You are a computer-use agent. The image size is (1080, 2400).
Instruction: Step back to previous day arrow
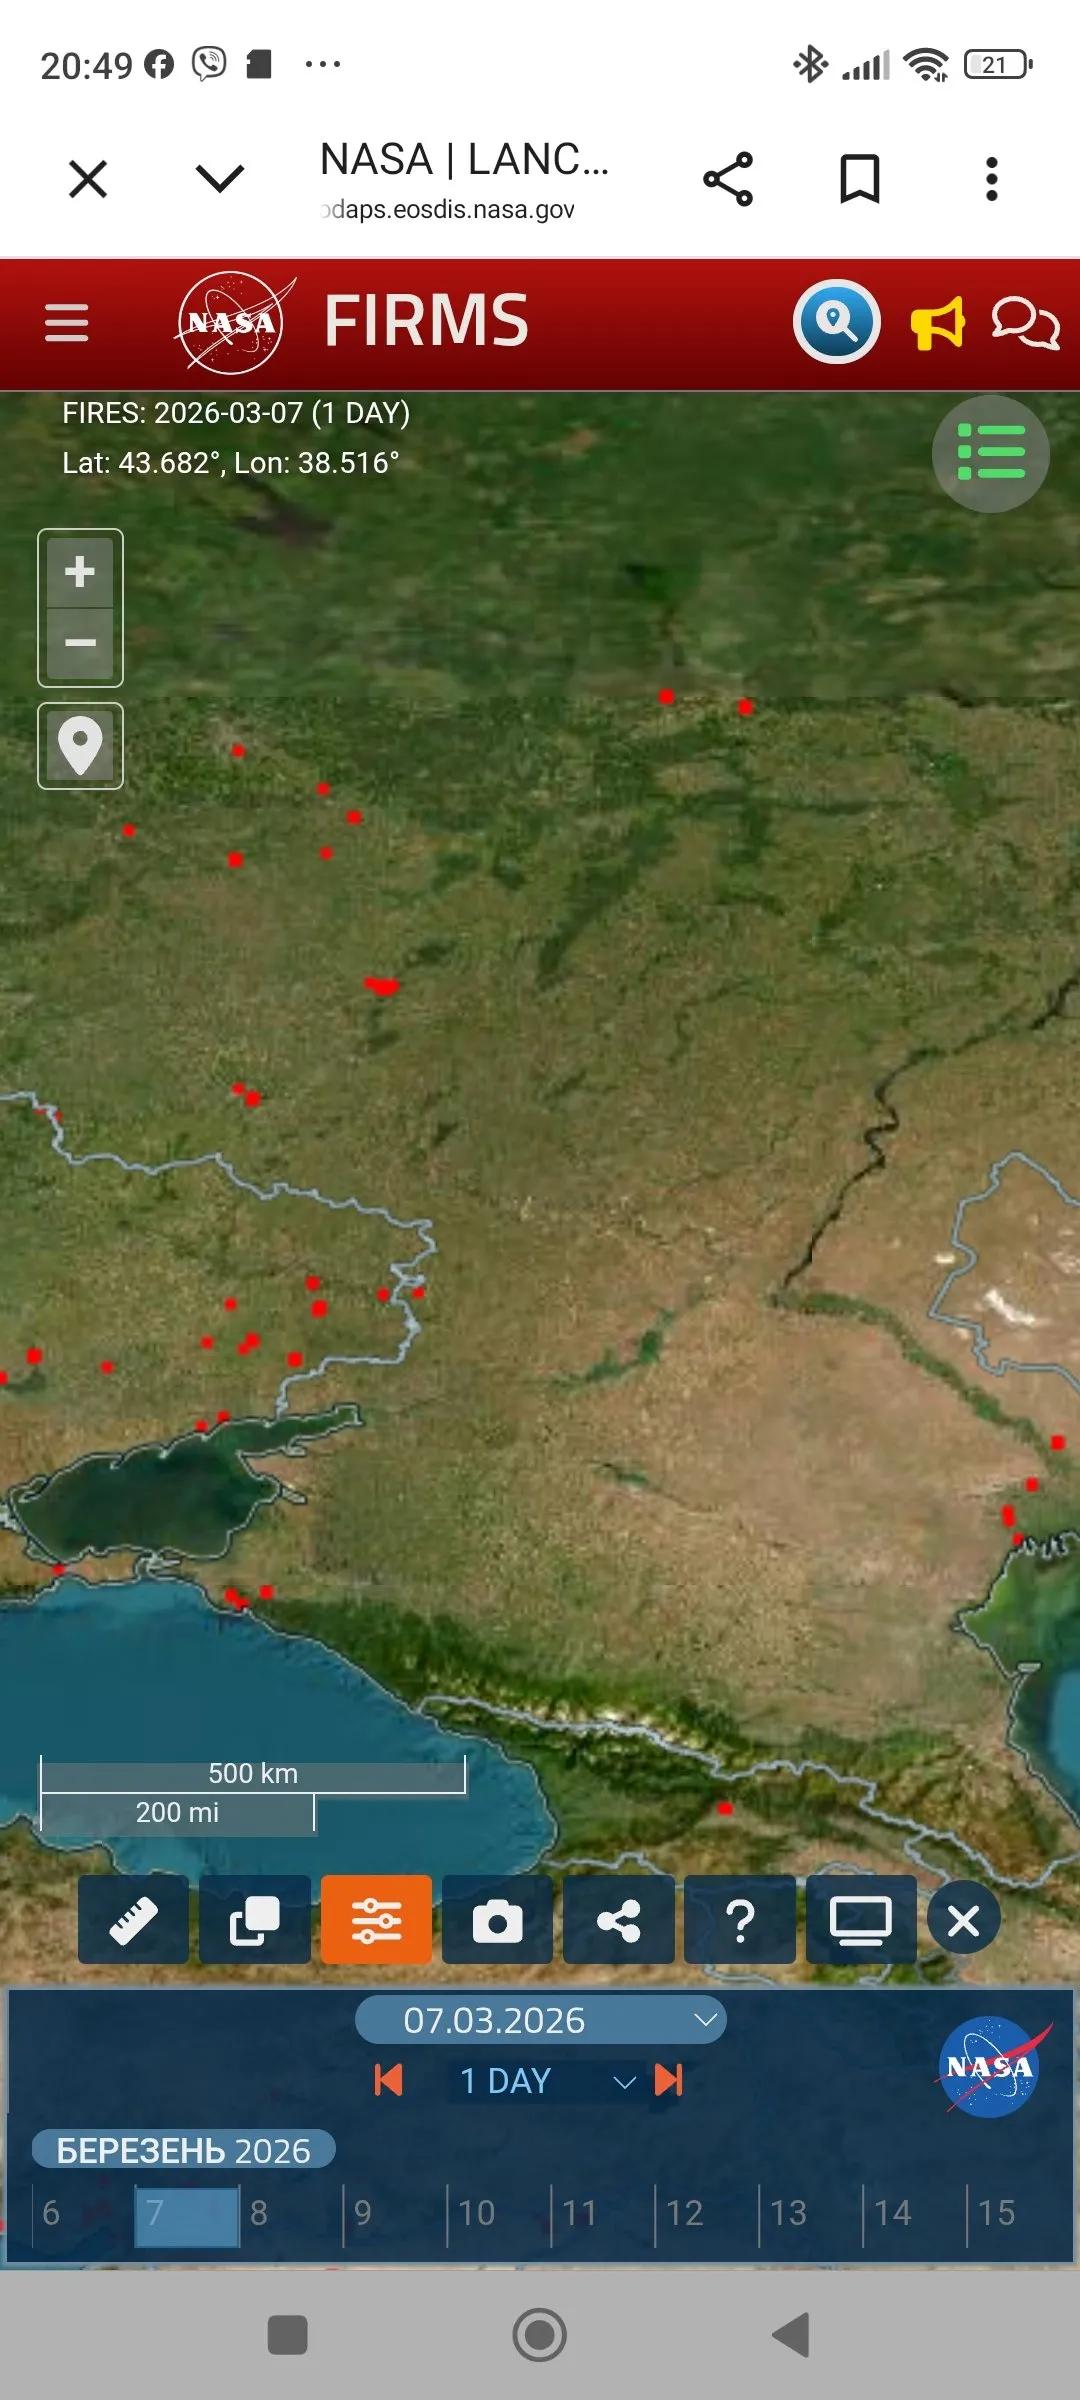pos(388,2080)
